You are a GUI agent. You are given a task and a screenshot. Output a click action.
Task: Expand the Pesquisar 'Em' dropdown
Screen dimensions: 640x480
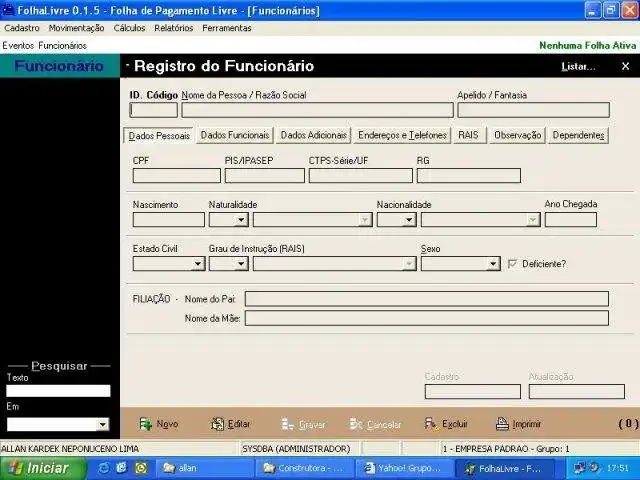click(102, 424)
